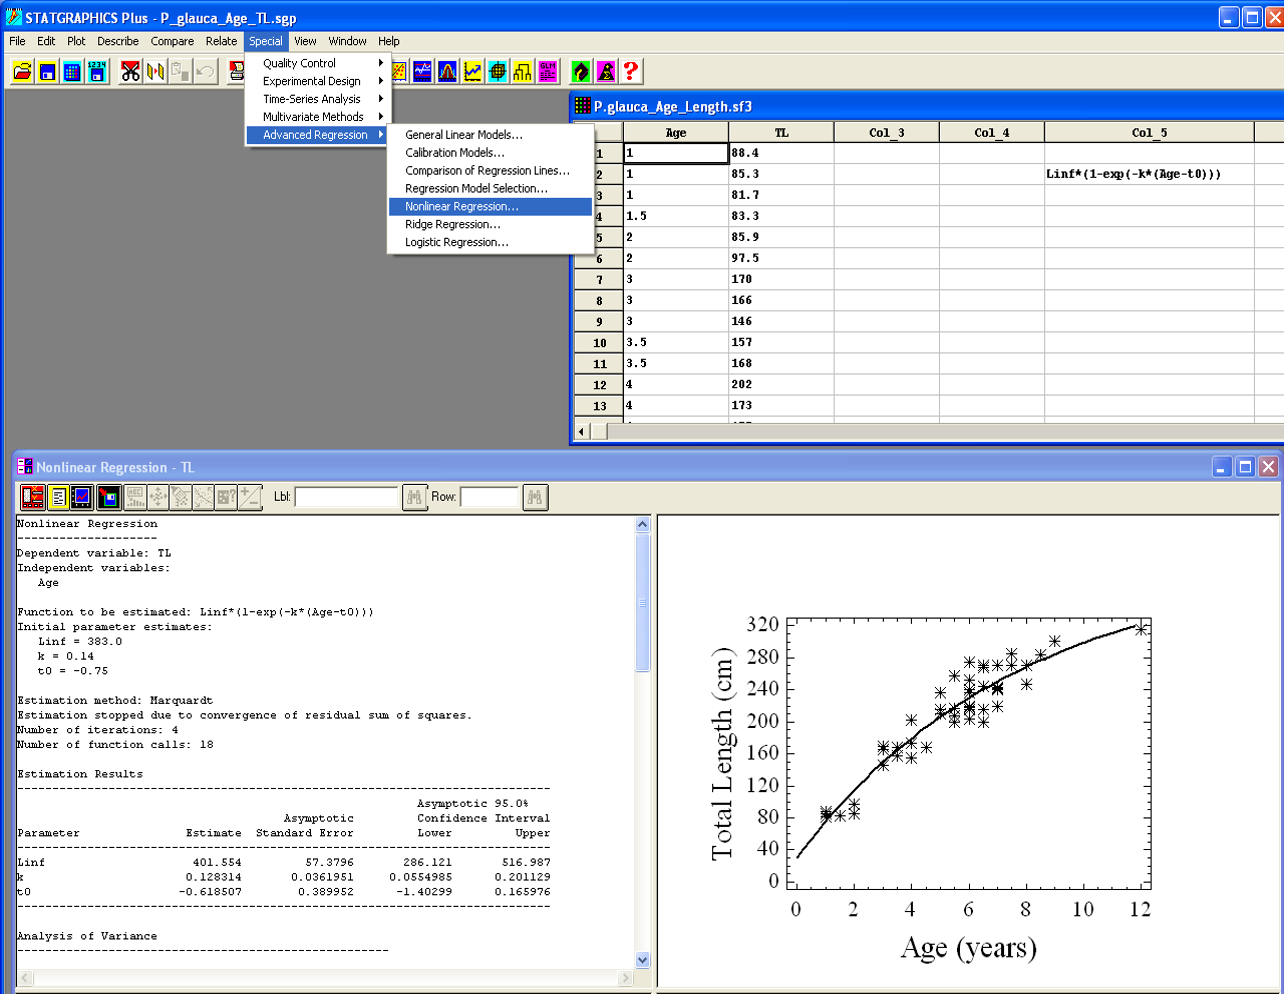
Task: Choose Ridge Regression menu entry
Action: [490, 224]
